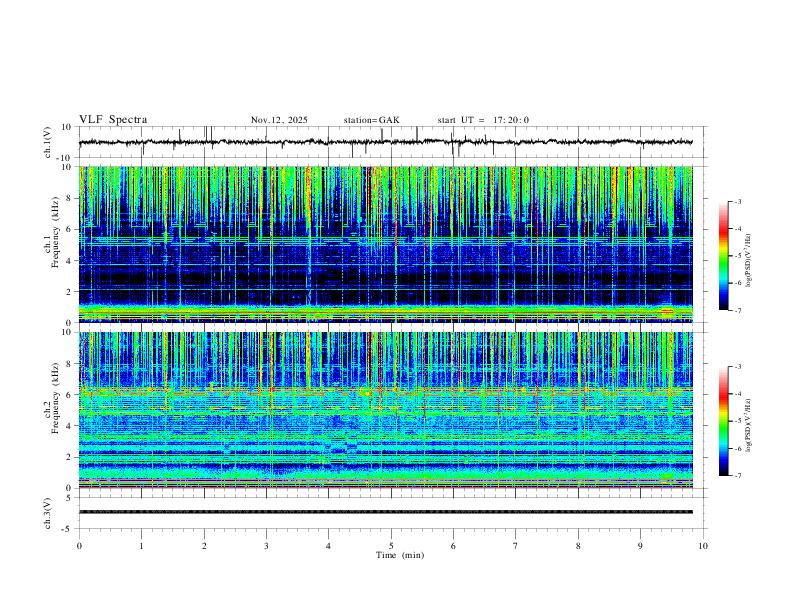
Task: Click the time axis tick label "7"
Action: click(x=516, y=546)
